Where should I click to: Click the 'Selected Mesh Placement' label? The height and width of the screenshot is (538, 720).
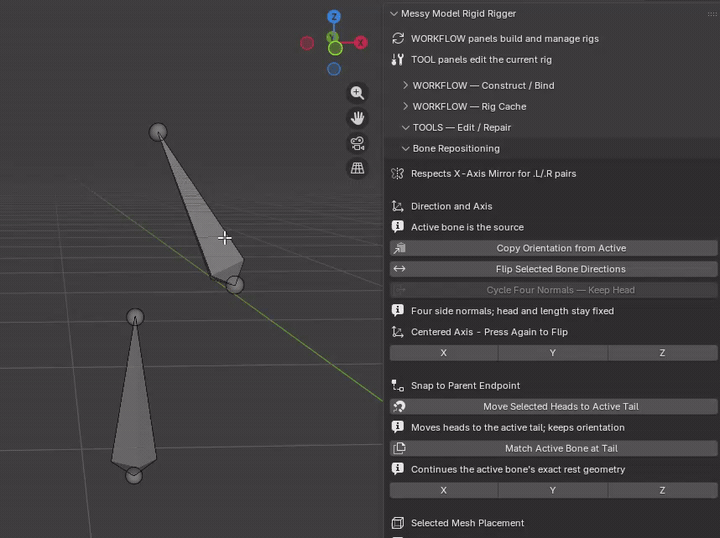(467, 523)
